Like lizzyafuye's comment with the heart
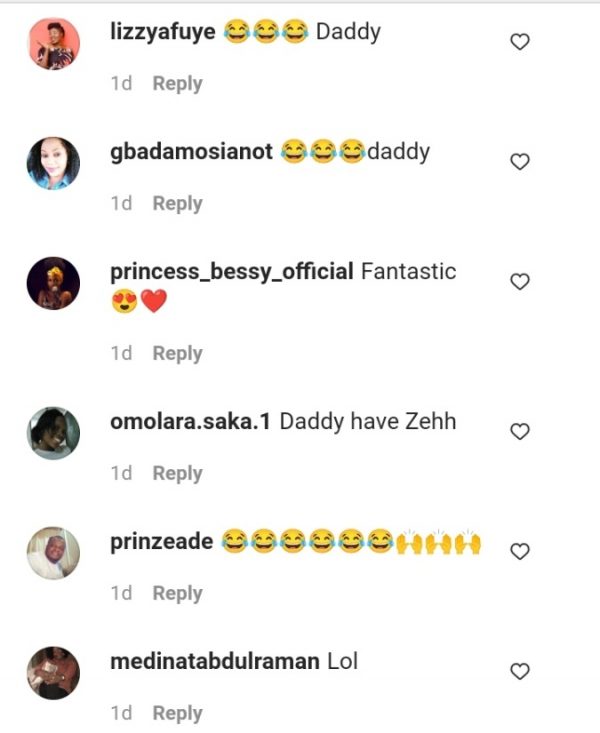Viewport: 600px width, 733px height. click(x=519, y=42)
